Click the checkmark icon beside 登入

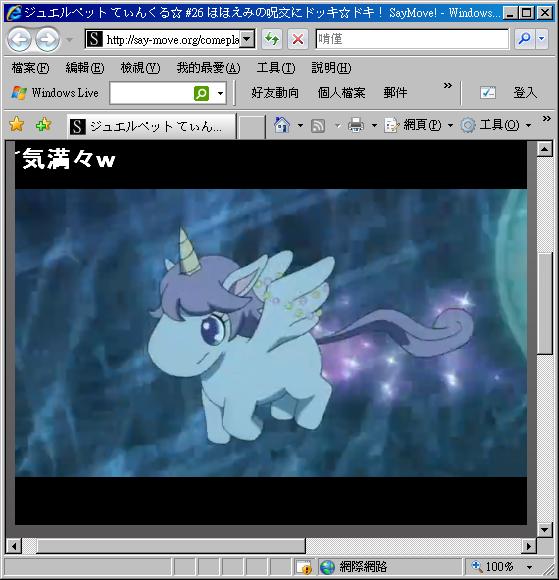click(488, 92)
